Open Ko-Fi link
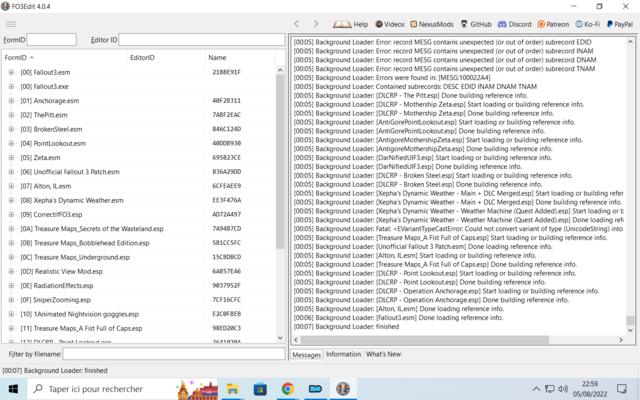640x400 pixels. pyautogui.click(x=588, y=24)
